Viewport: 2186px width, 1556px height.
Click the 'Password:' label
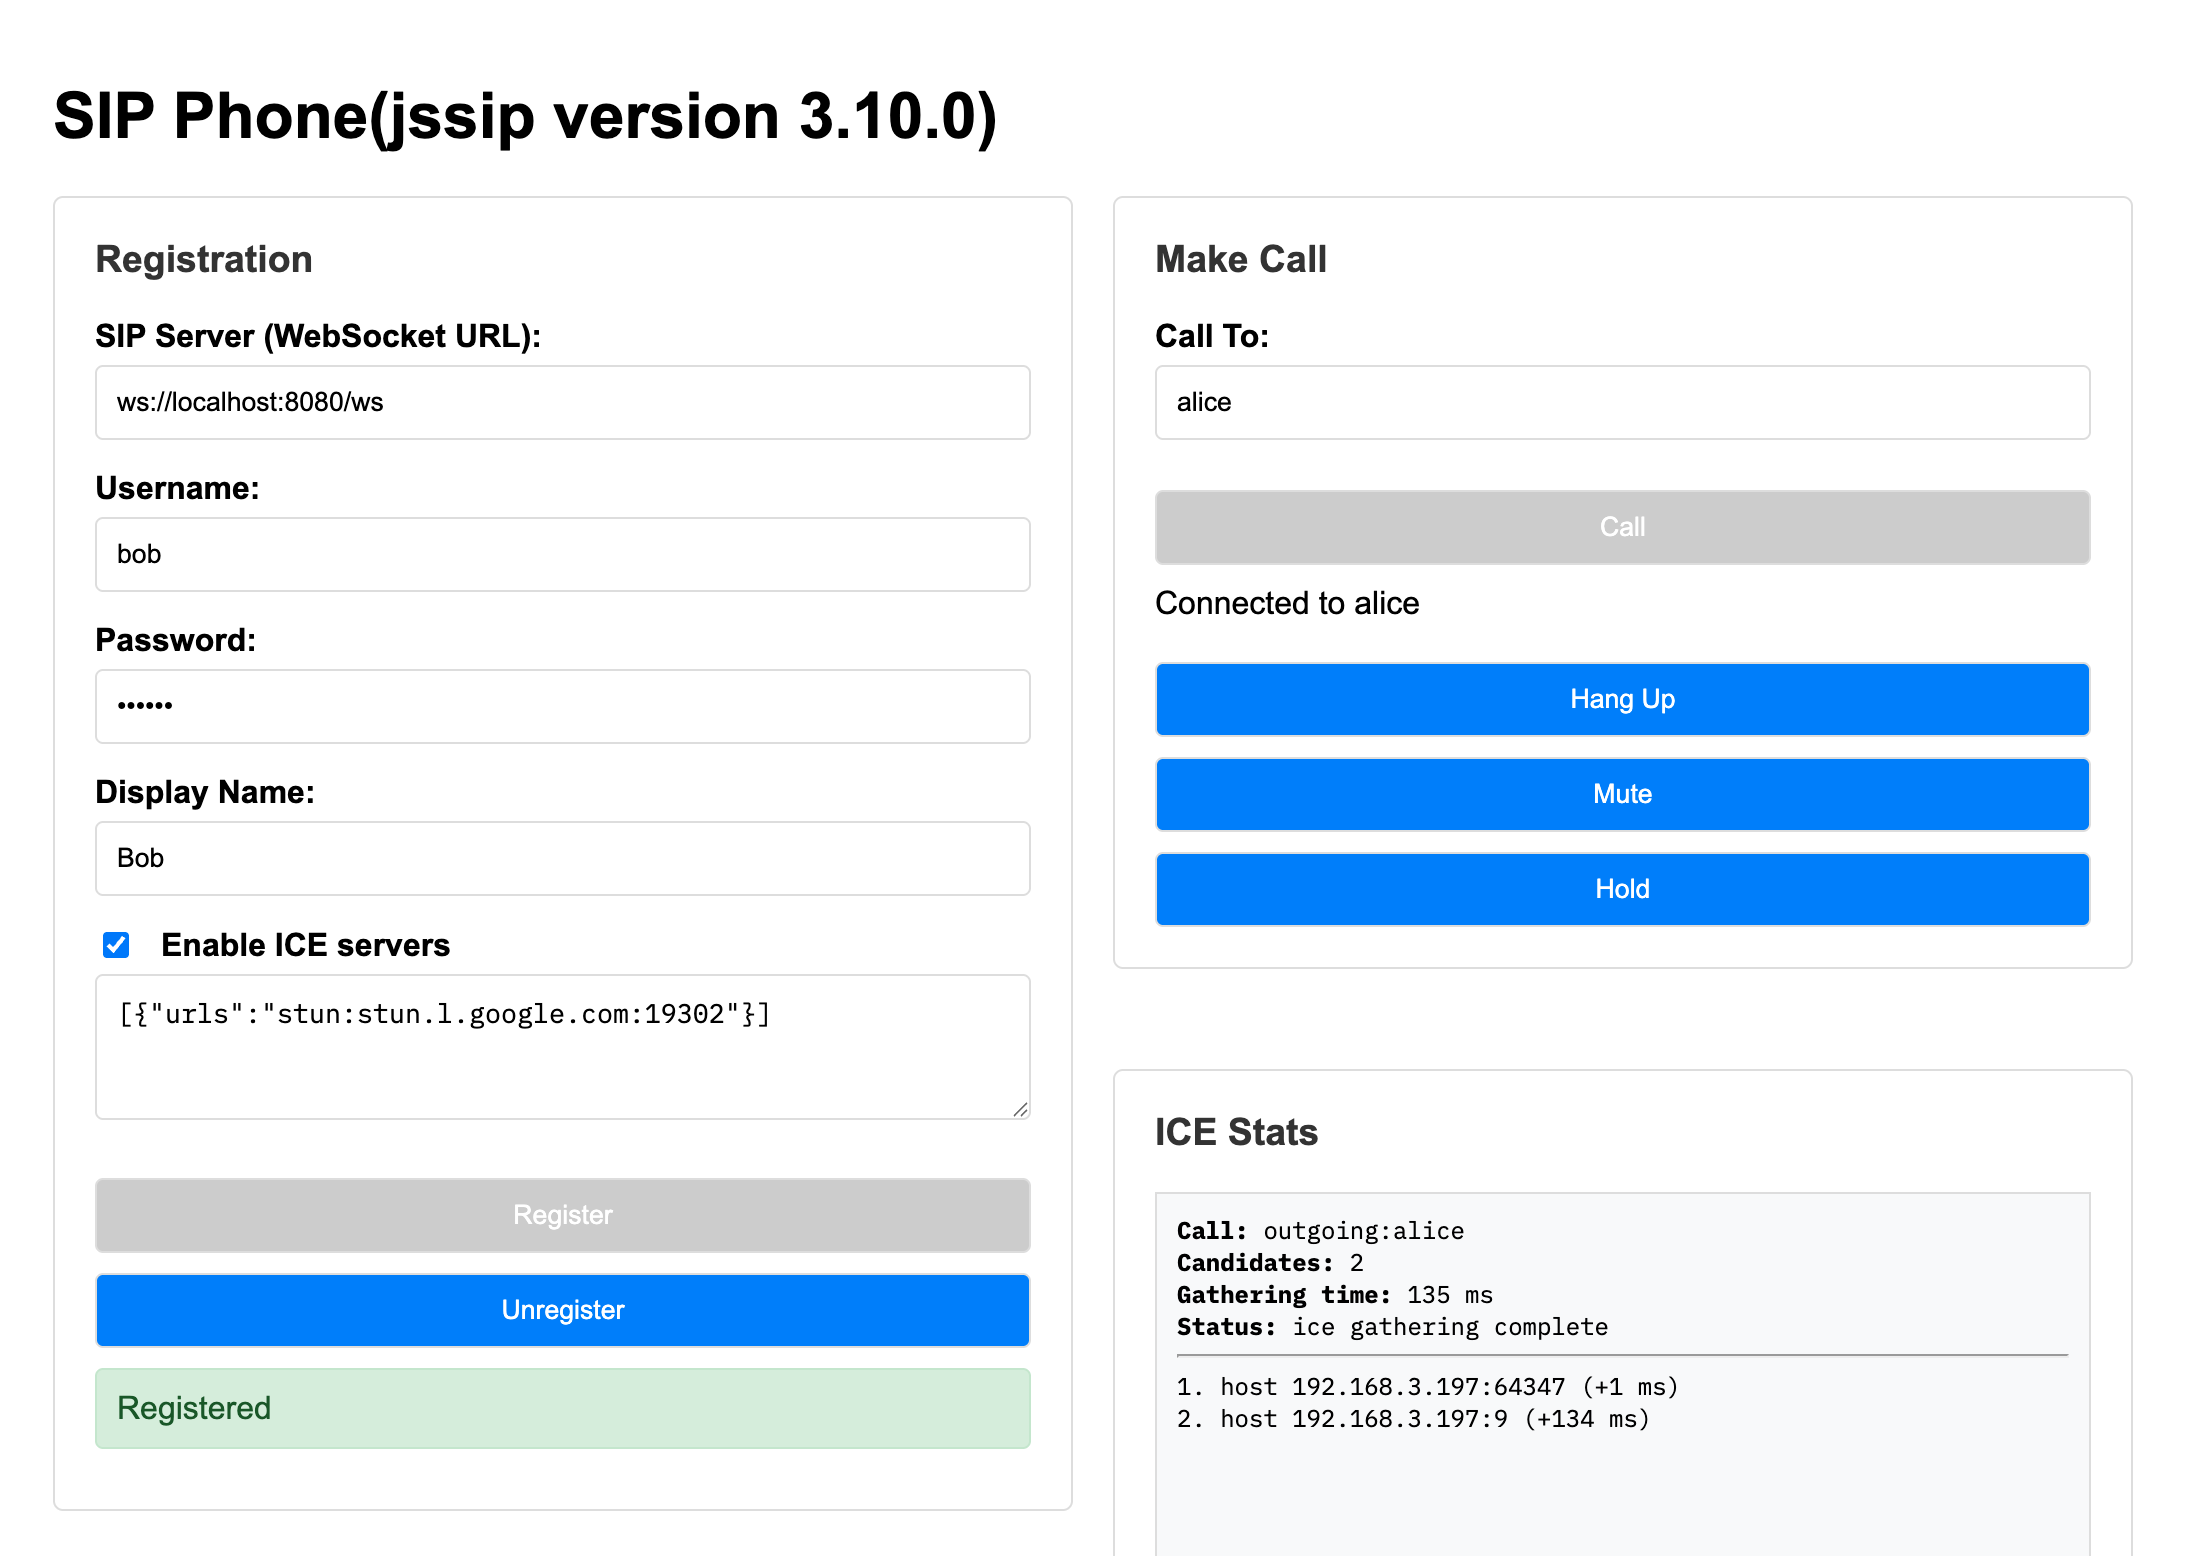click(176, 640)
